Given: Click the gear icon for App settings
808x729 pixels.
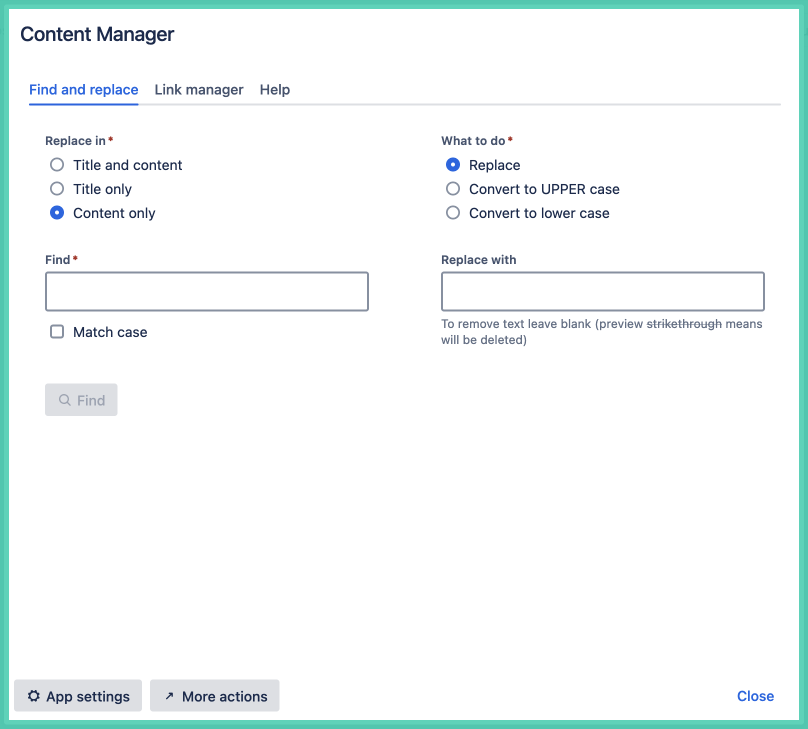Looking at the screenshot, I should pyautogui.click(x=34, y=696).
